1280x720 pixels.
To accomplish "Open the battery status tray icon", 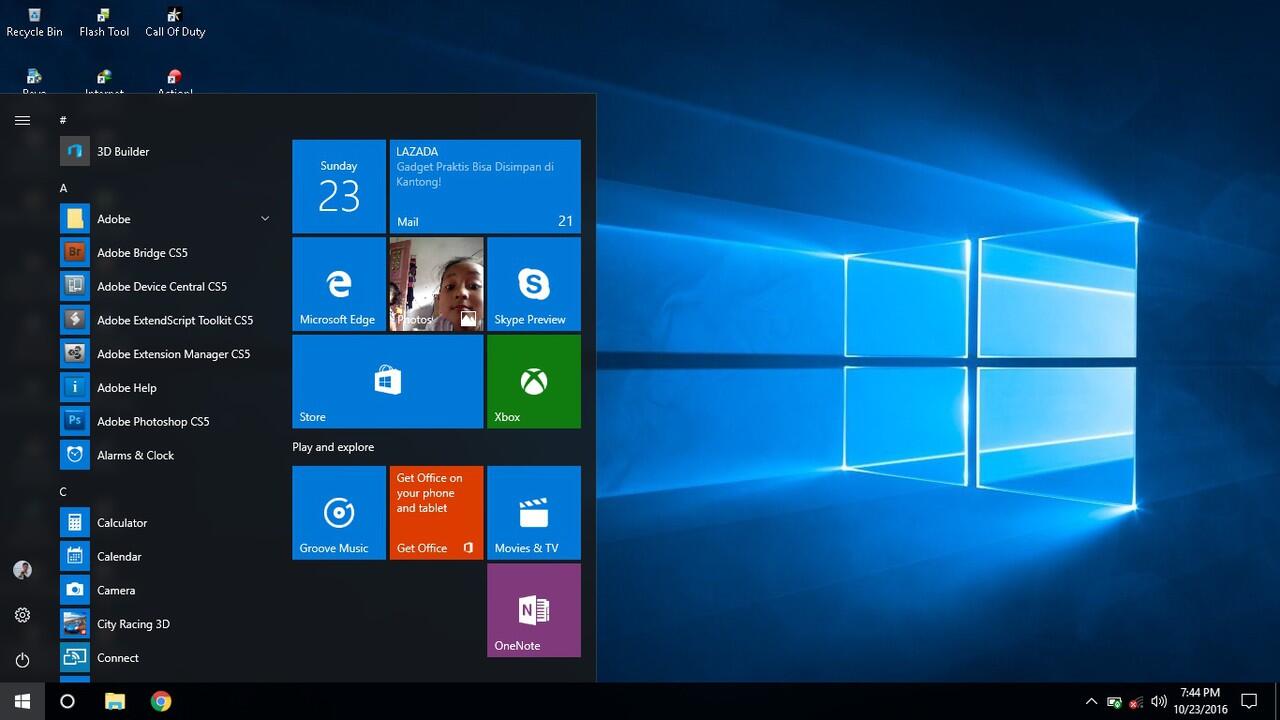I will pyautogui.click(x=1114, y=702).
